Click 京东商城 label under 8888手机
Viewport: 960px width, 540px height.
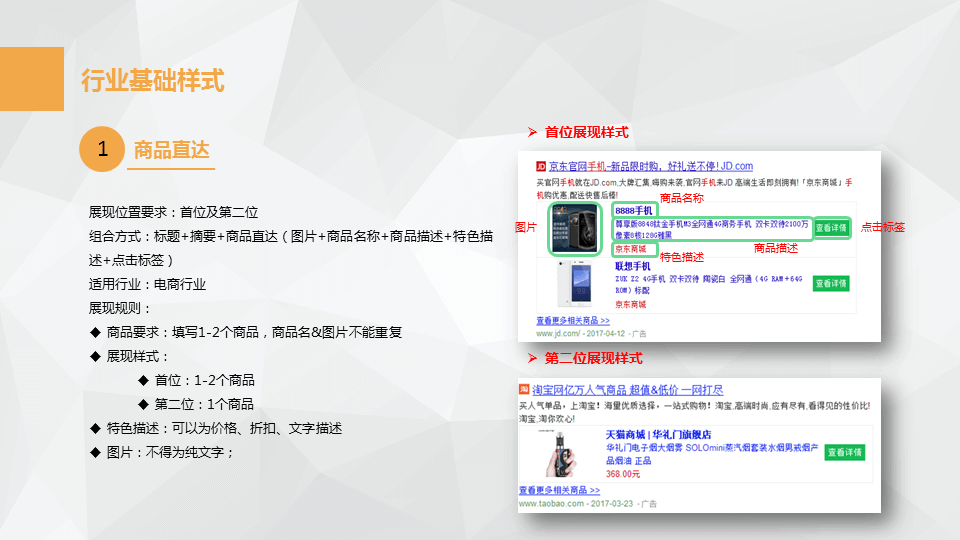click(x=631, y=249)
